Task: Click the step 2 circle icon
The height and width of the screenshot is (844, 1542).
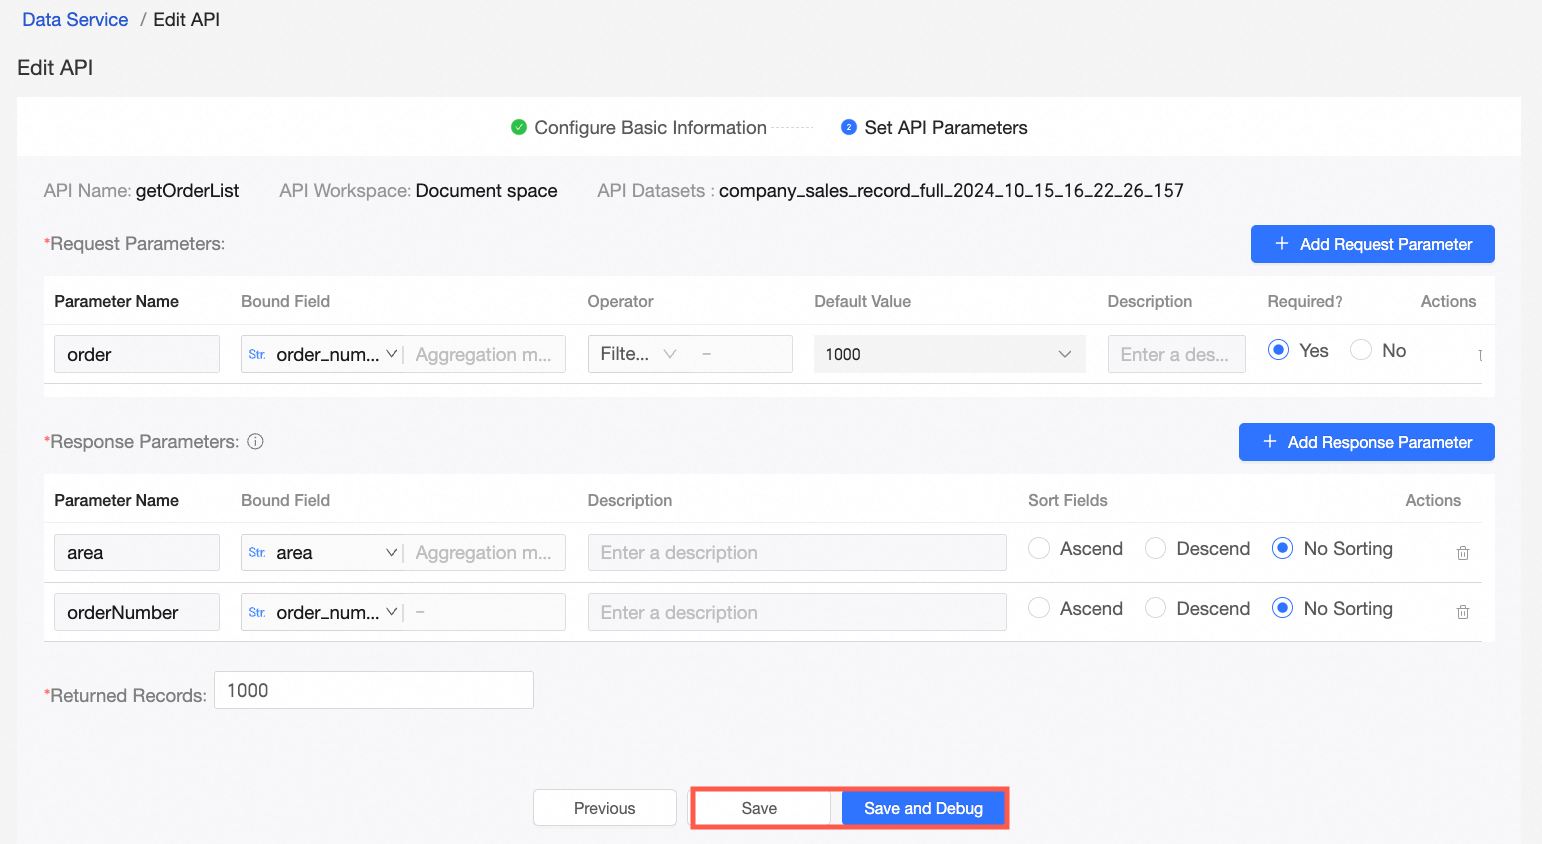Action: click(849, 127)
